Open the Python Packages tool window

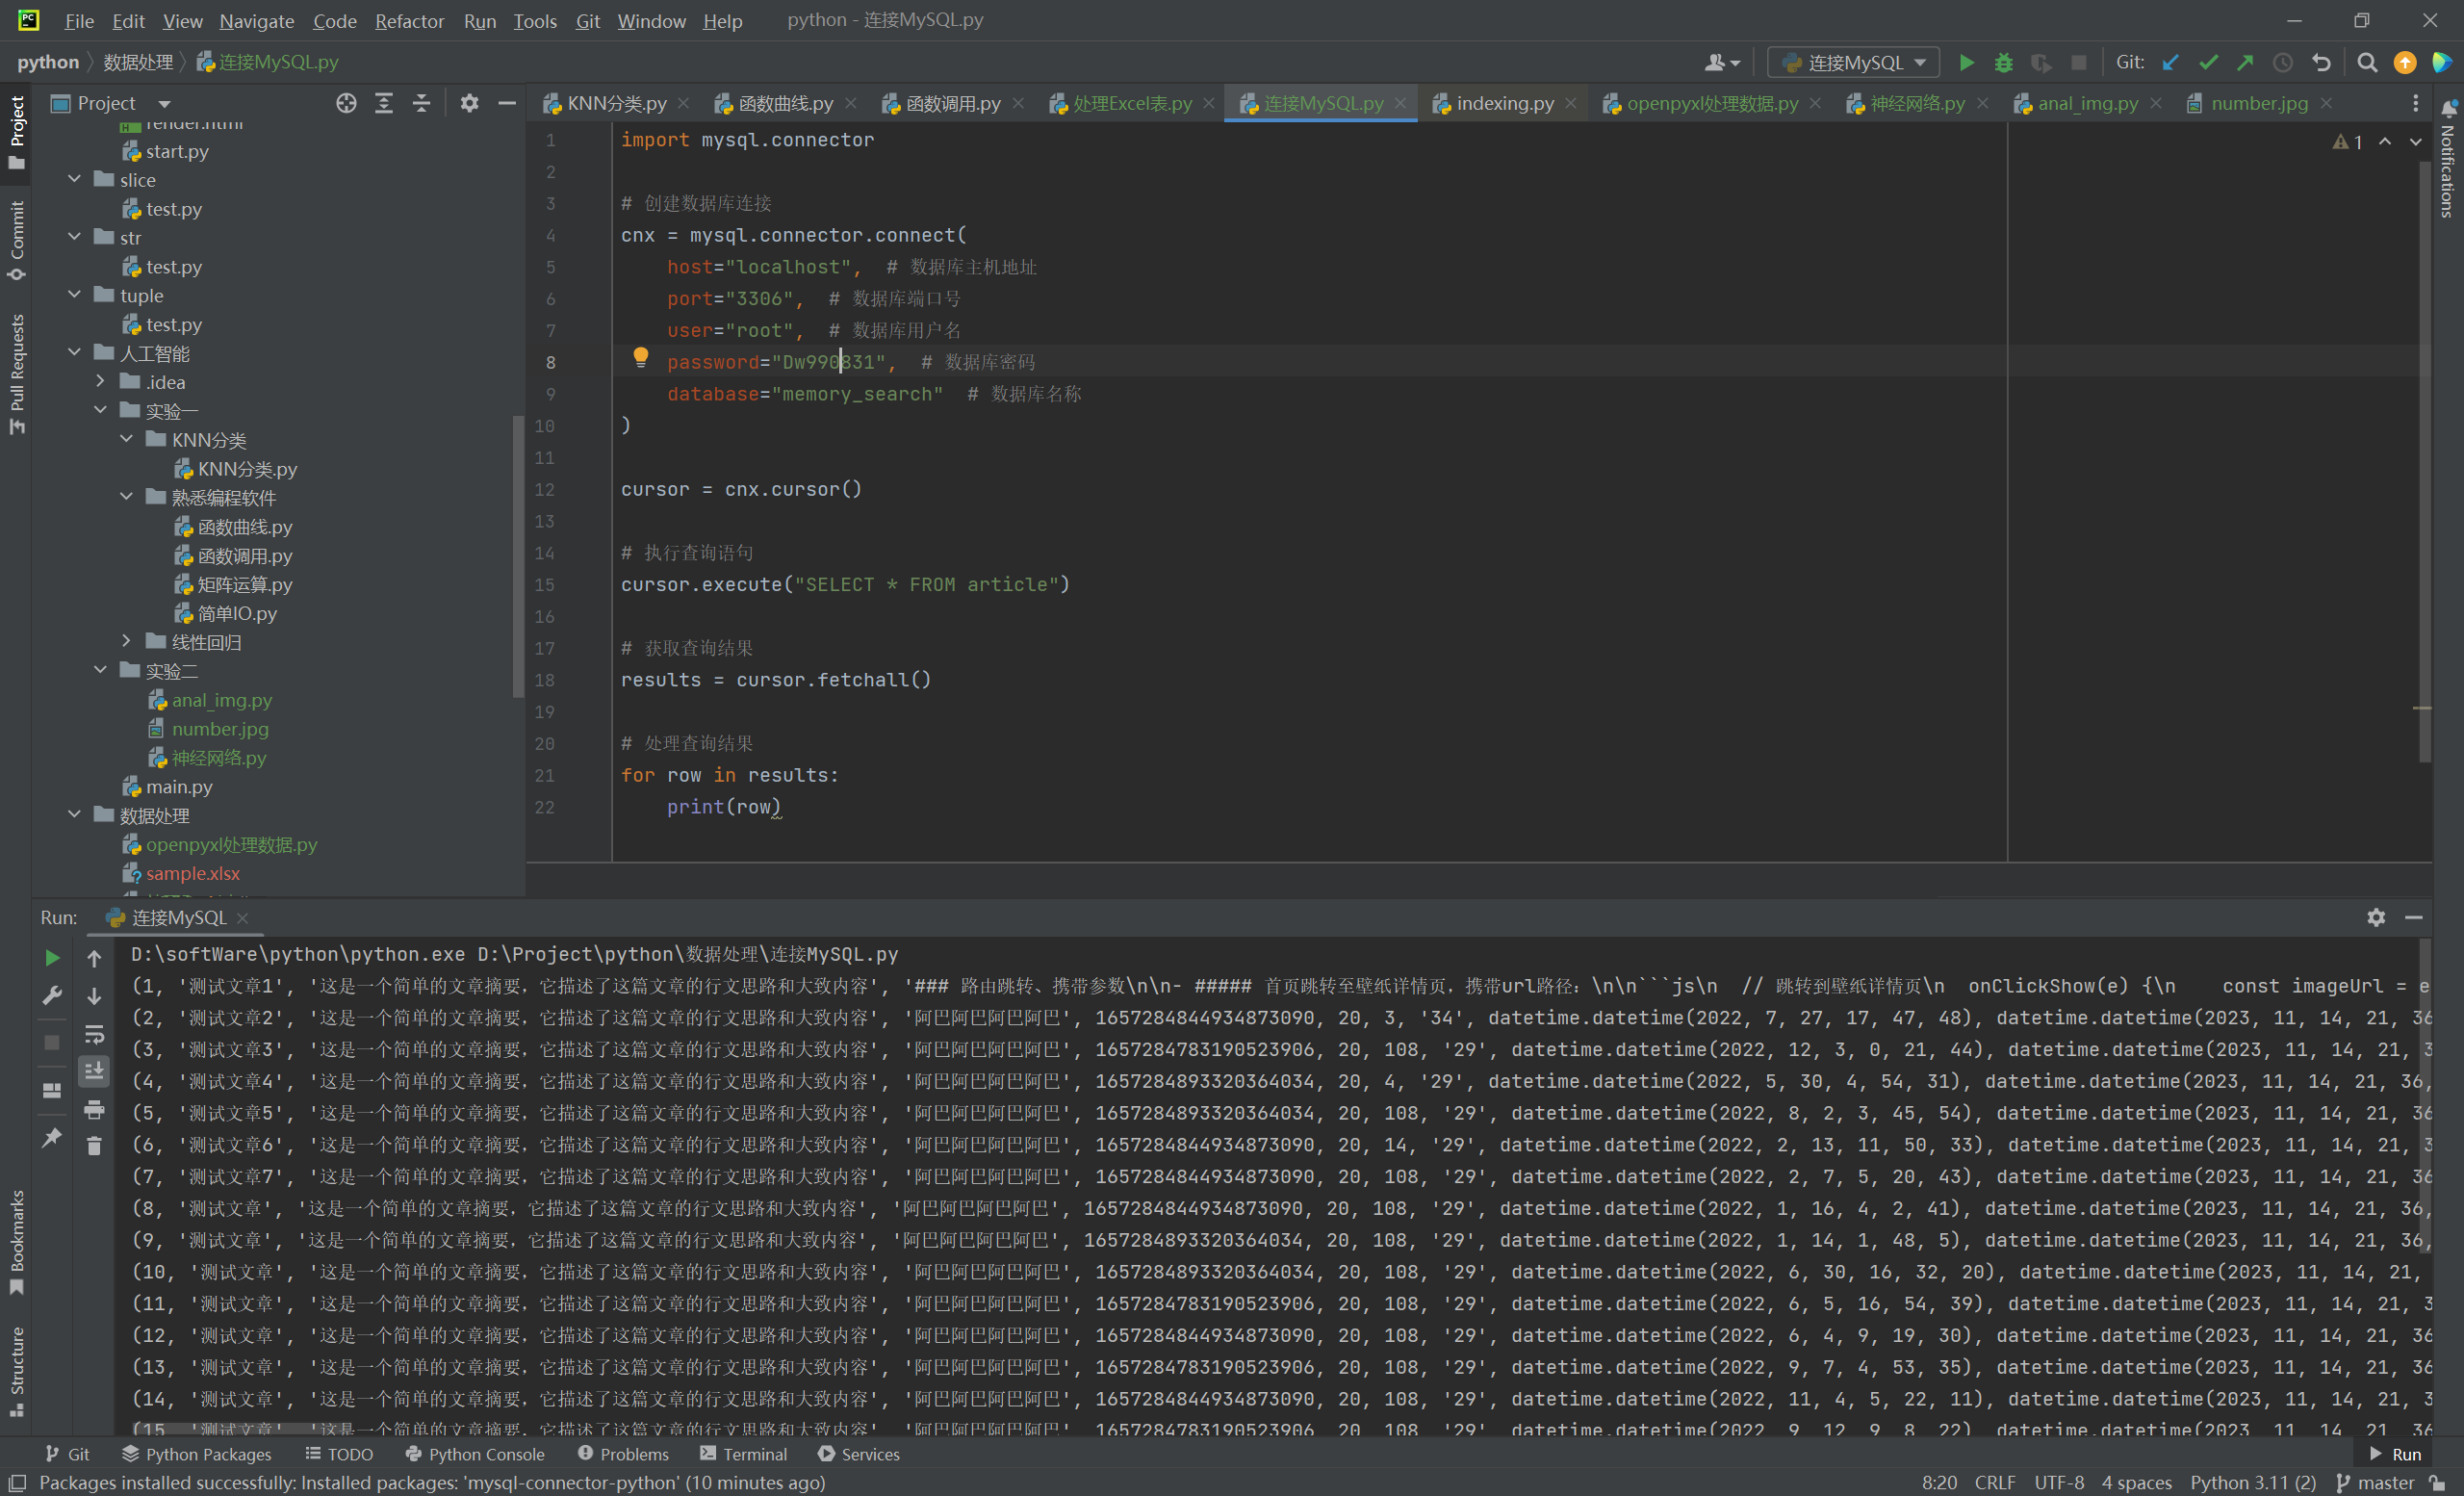197,1454
